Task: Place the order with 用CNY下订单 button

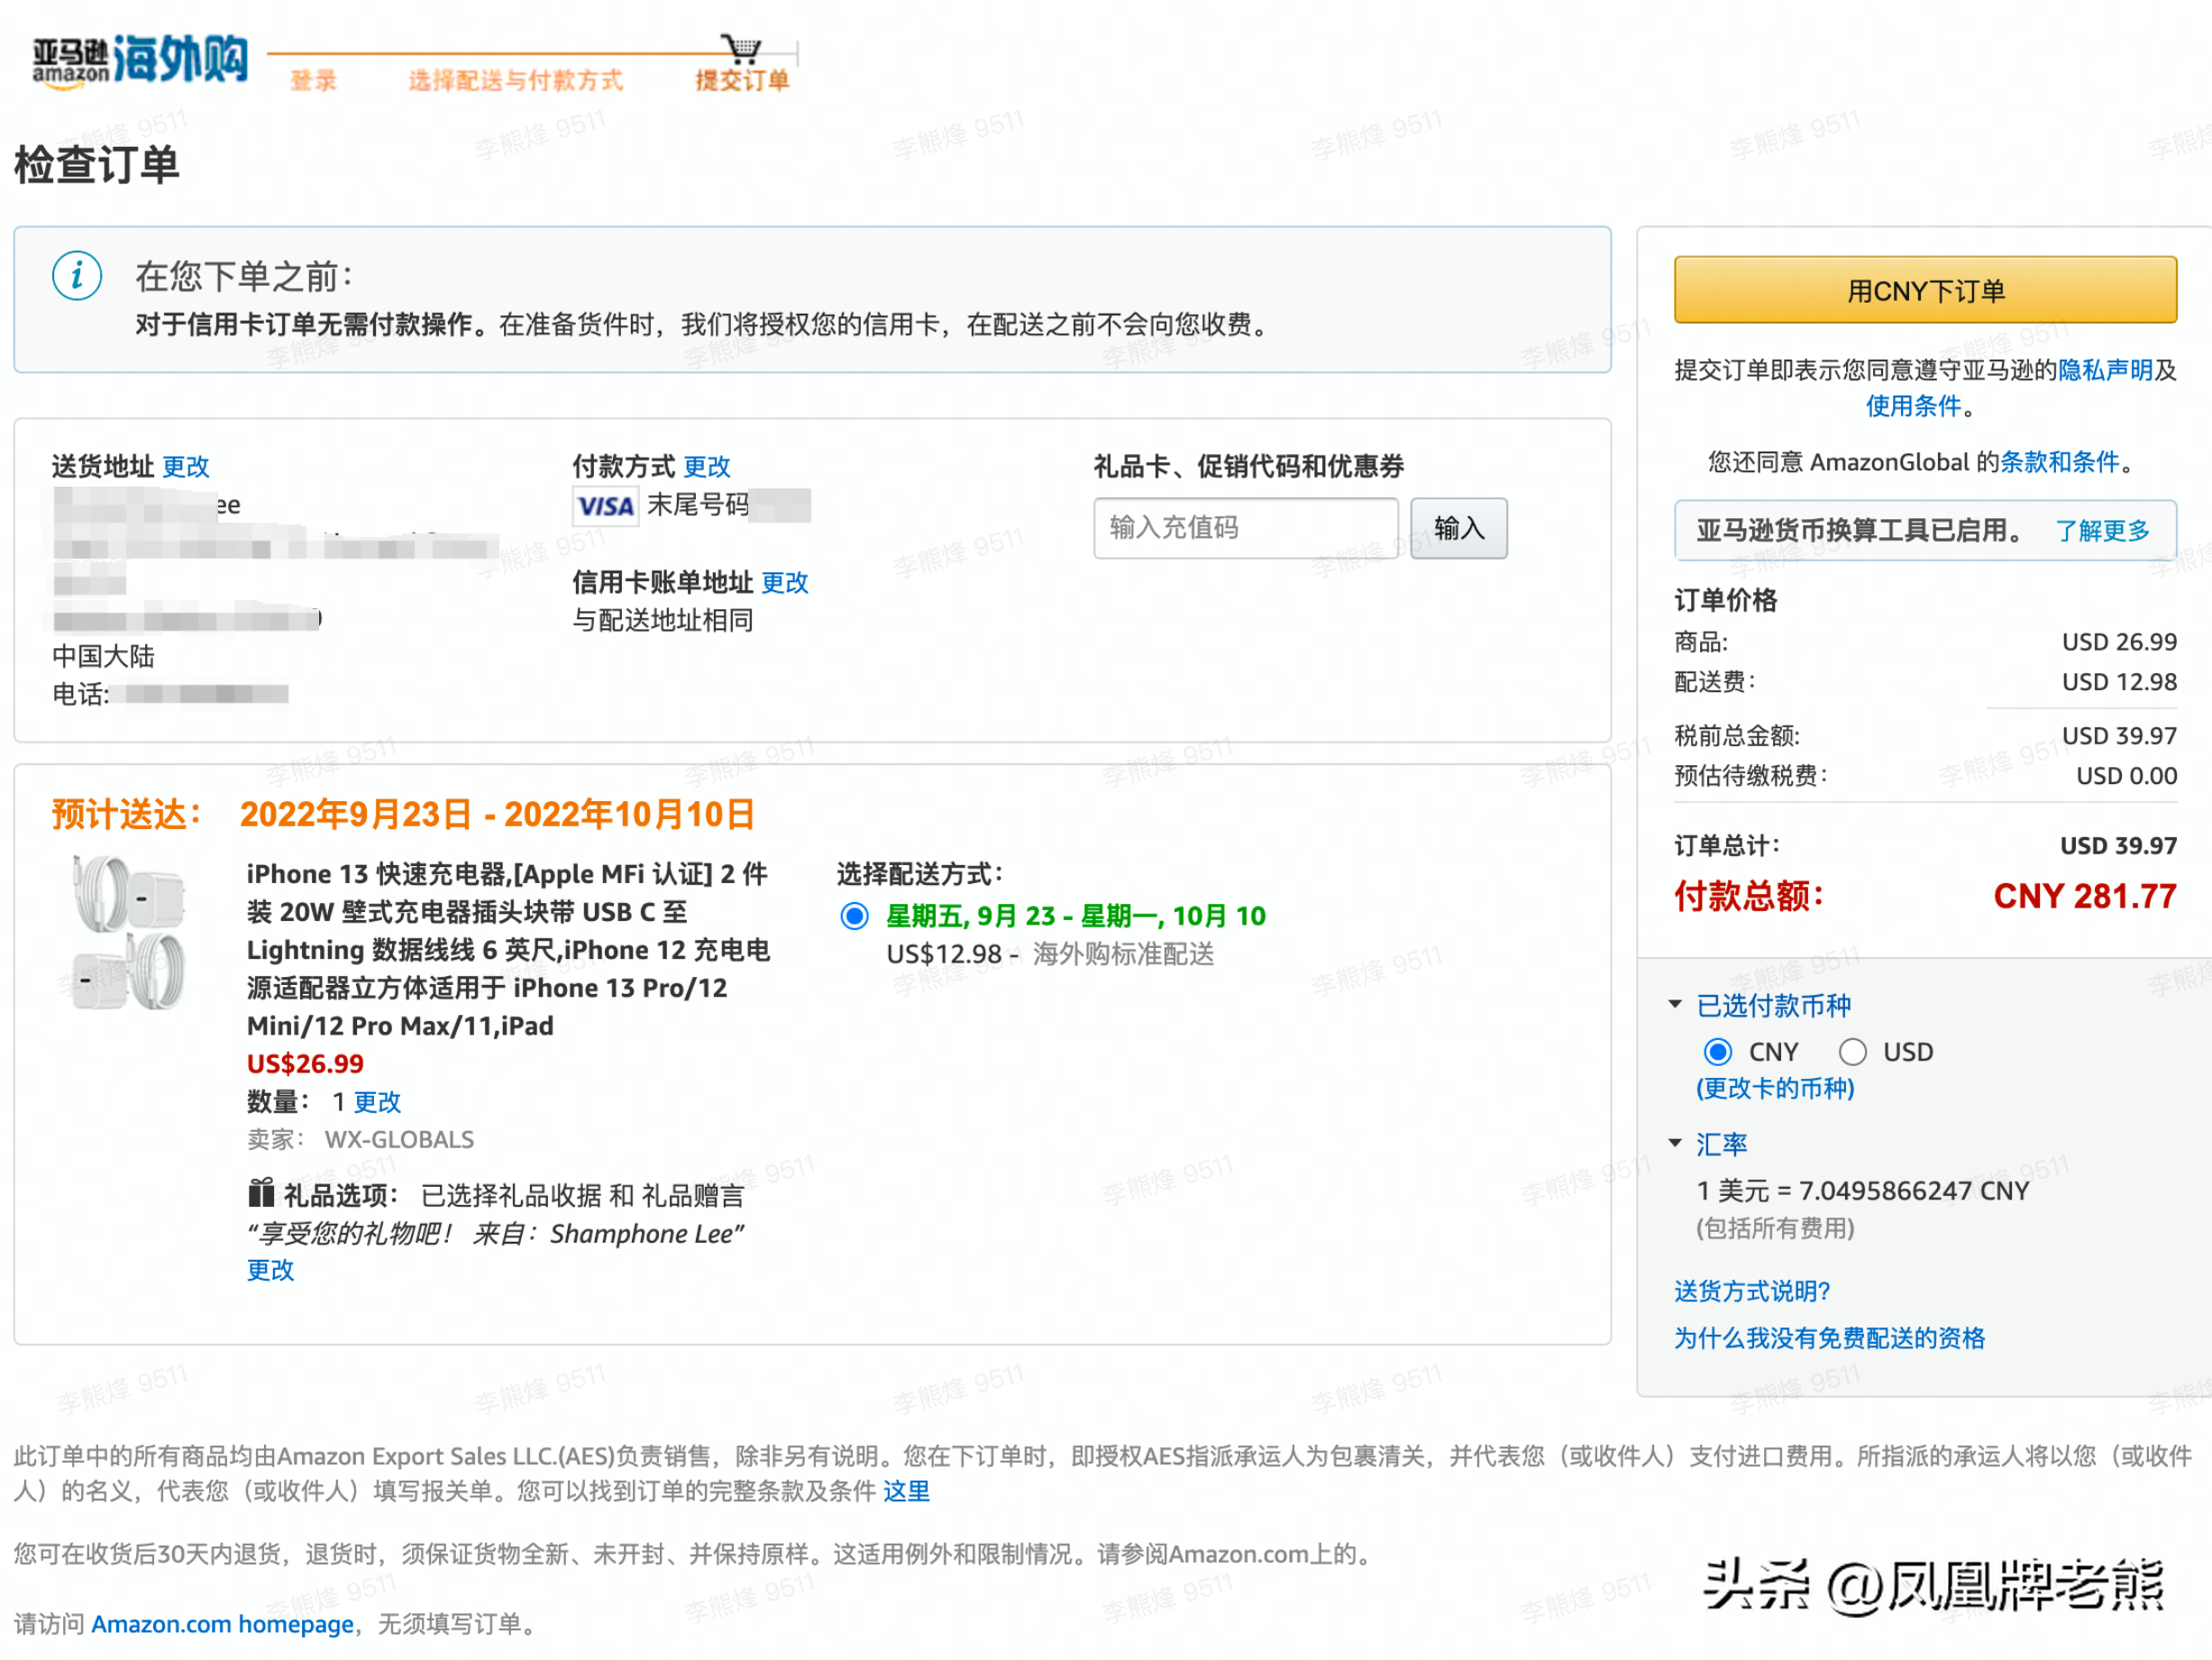Action: pyautogui.click(x=1925, y=290)
